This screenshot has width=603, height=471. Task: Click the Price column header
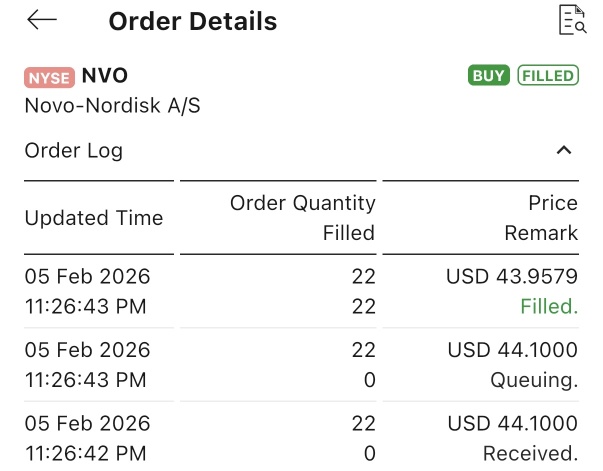553,203
